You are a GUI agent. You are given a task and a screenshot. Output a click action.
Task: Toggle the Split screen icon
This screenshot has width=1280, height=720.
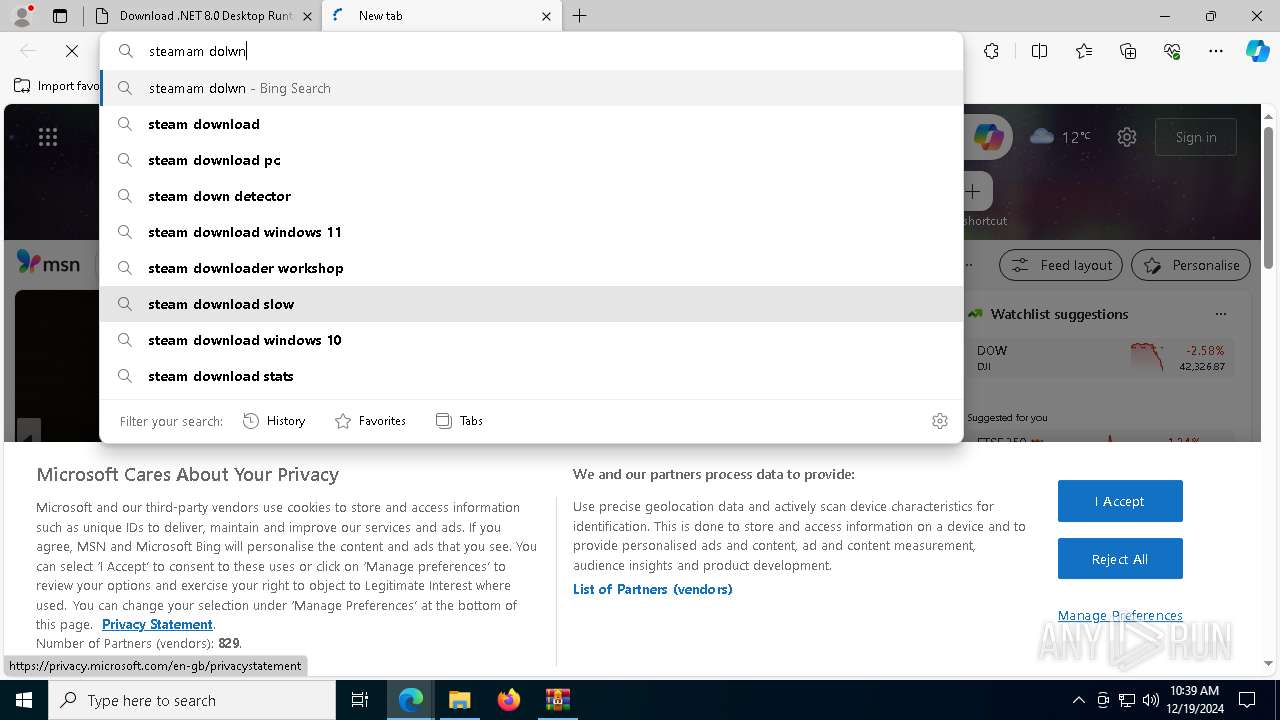point(1039,51)
